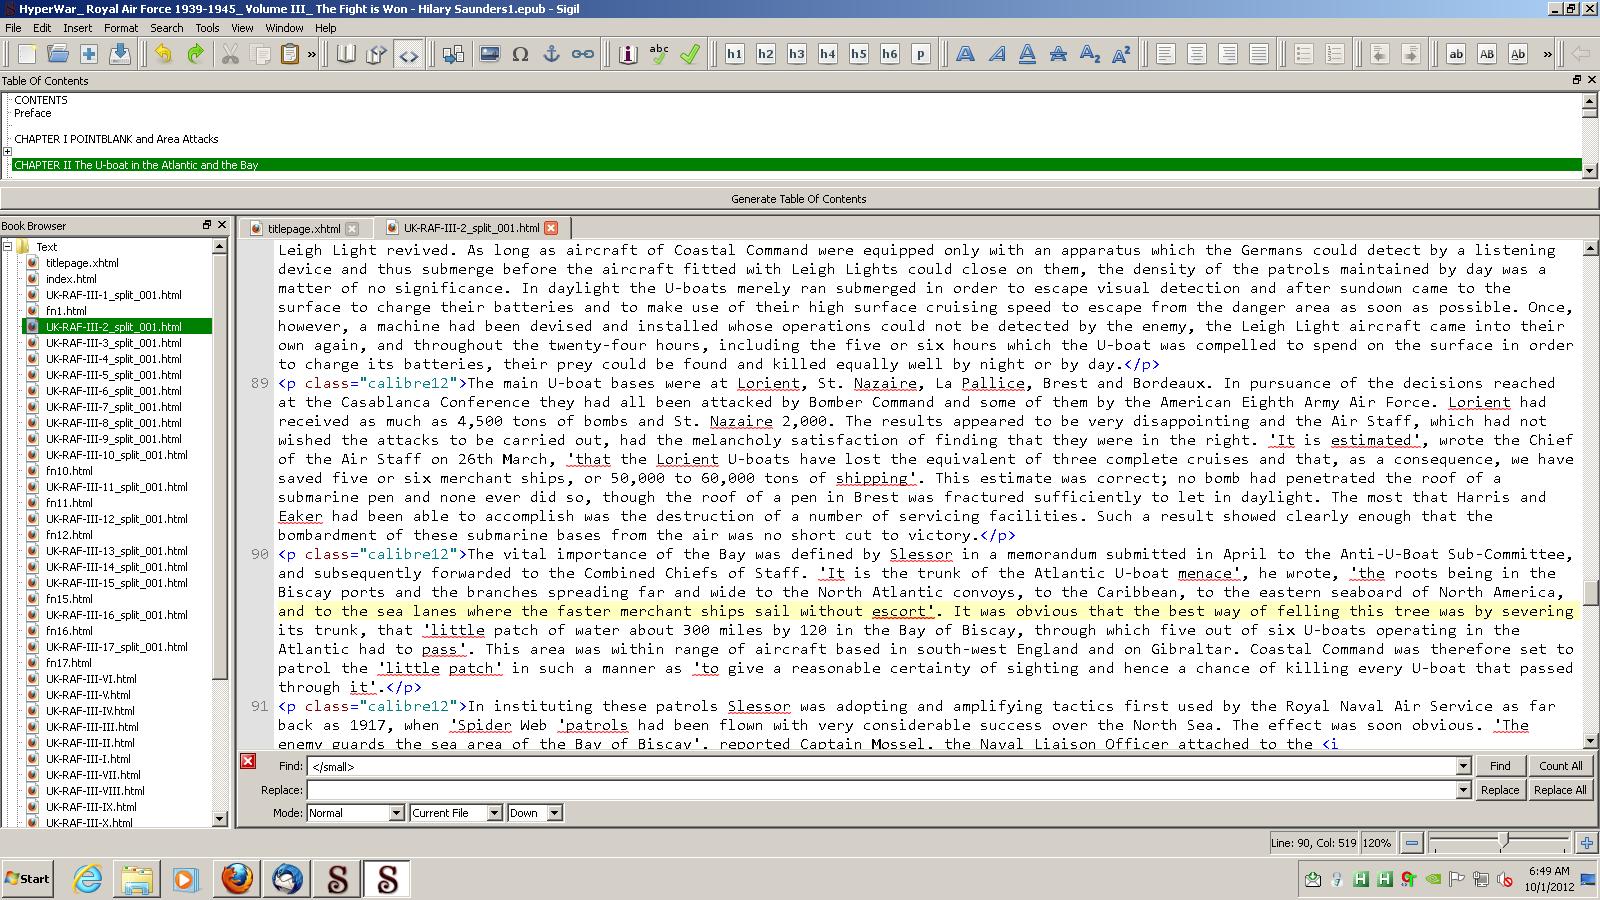Open the Replace history dropdown
Screen dimensions: 1600x900
[x=1463, y=790]
